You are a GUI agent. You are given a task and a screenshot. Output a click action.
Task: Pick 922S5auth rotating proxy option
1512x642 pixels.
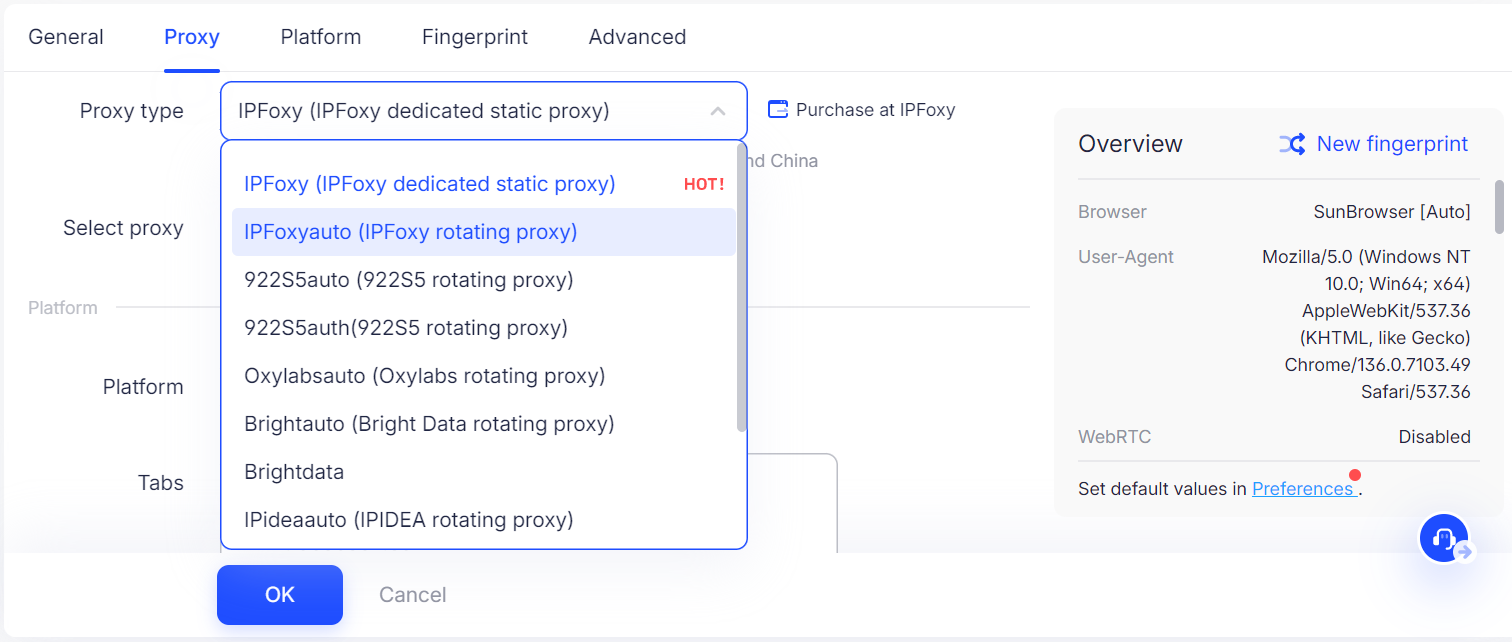pyautogui.click(x=406, y=328)
